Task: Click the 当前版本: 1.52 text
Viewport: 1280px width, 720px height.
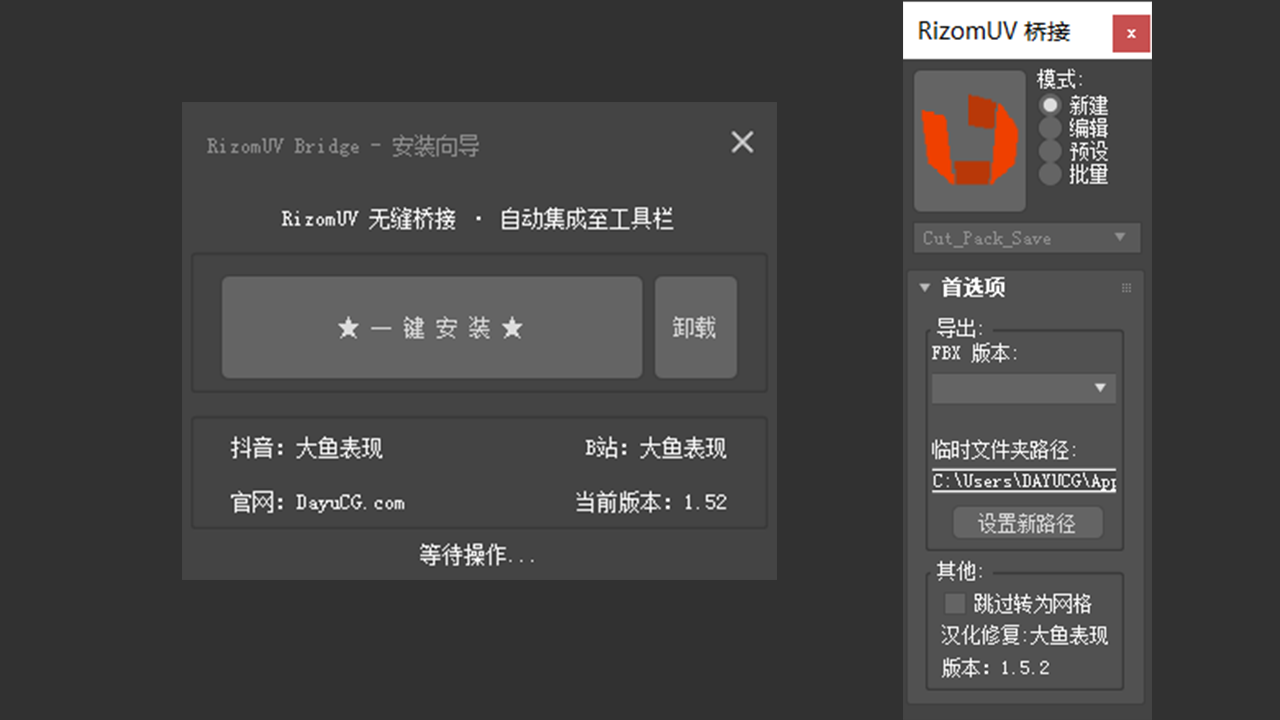Action: 651,502
